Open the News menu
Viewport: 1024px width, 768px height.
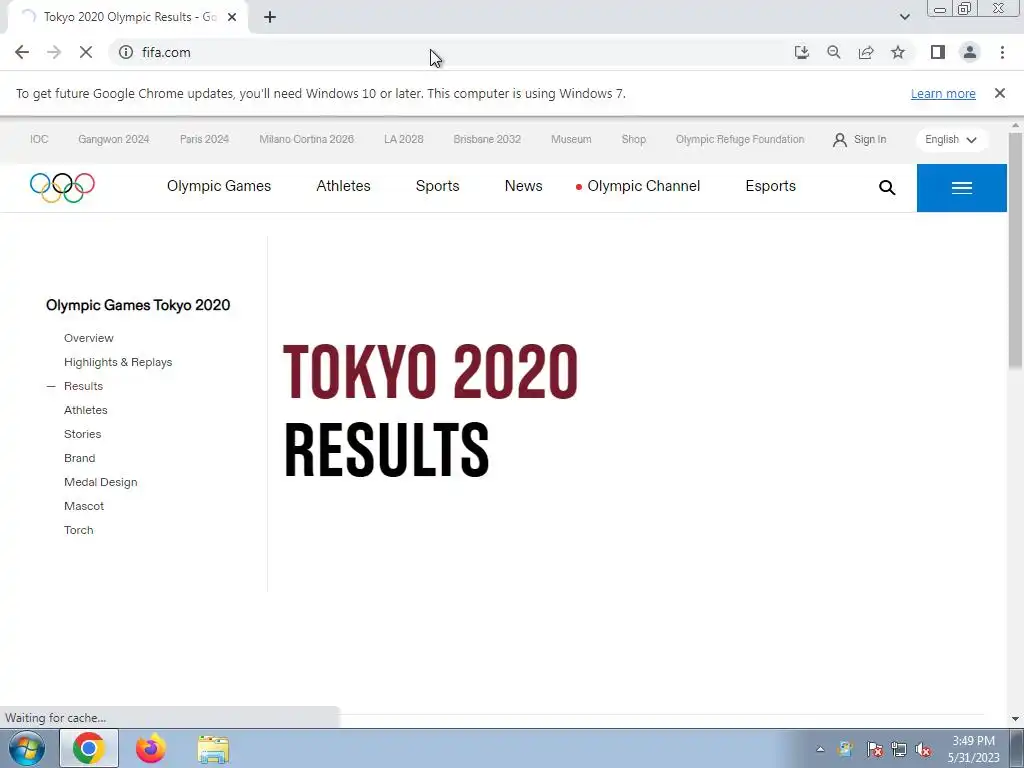(524, 186)
